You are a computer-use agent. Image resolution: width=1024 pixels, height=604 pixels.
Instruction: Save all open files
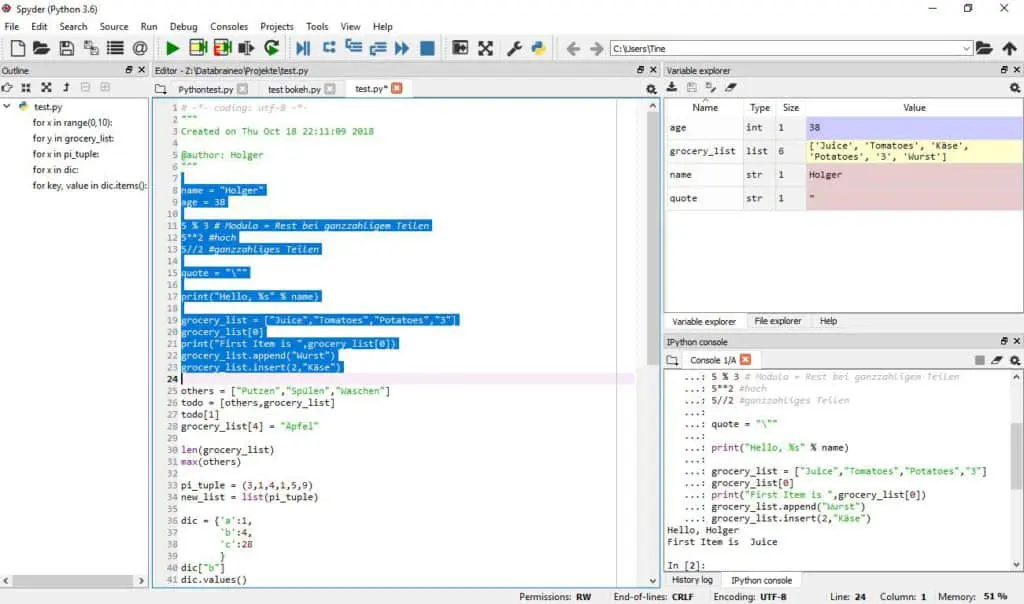91,48
